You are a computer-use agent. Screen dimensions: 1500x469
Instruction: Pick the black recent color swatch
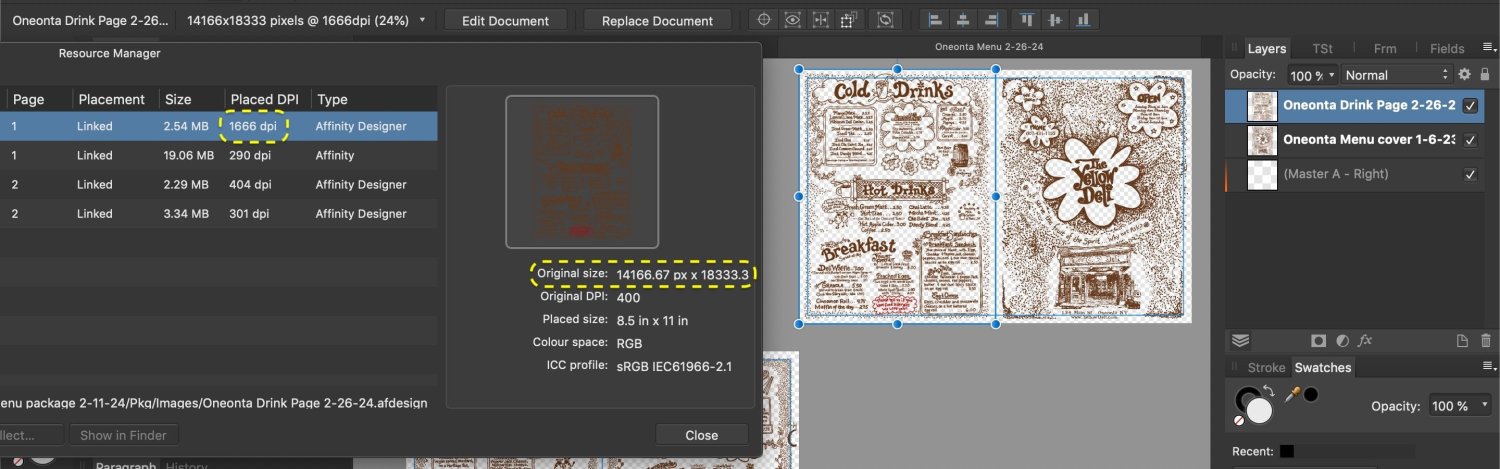[x=1286, y=451]
